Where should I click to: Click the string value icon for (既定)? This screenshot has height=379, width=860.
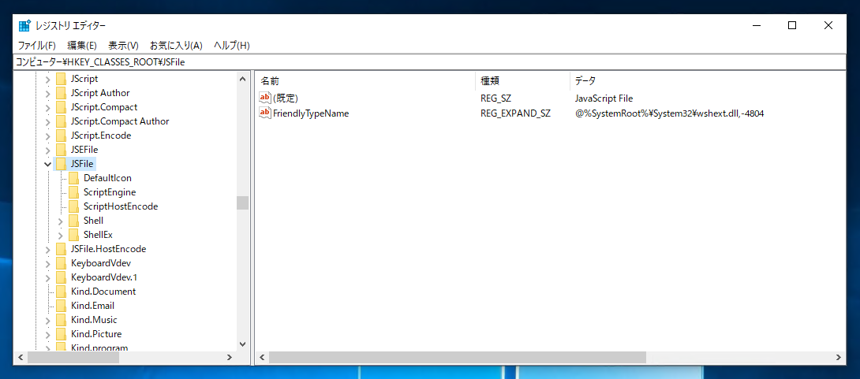coord(265,98)
